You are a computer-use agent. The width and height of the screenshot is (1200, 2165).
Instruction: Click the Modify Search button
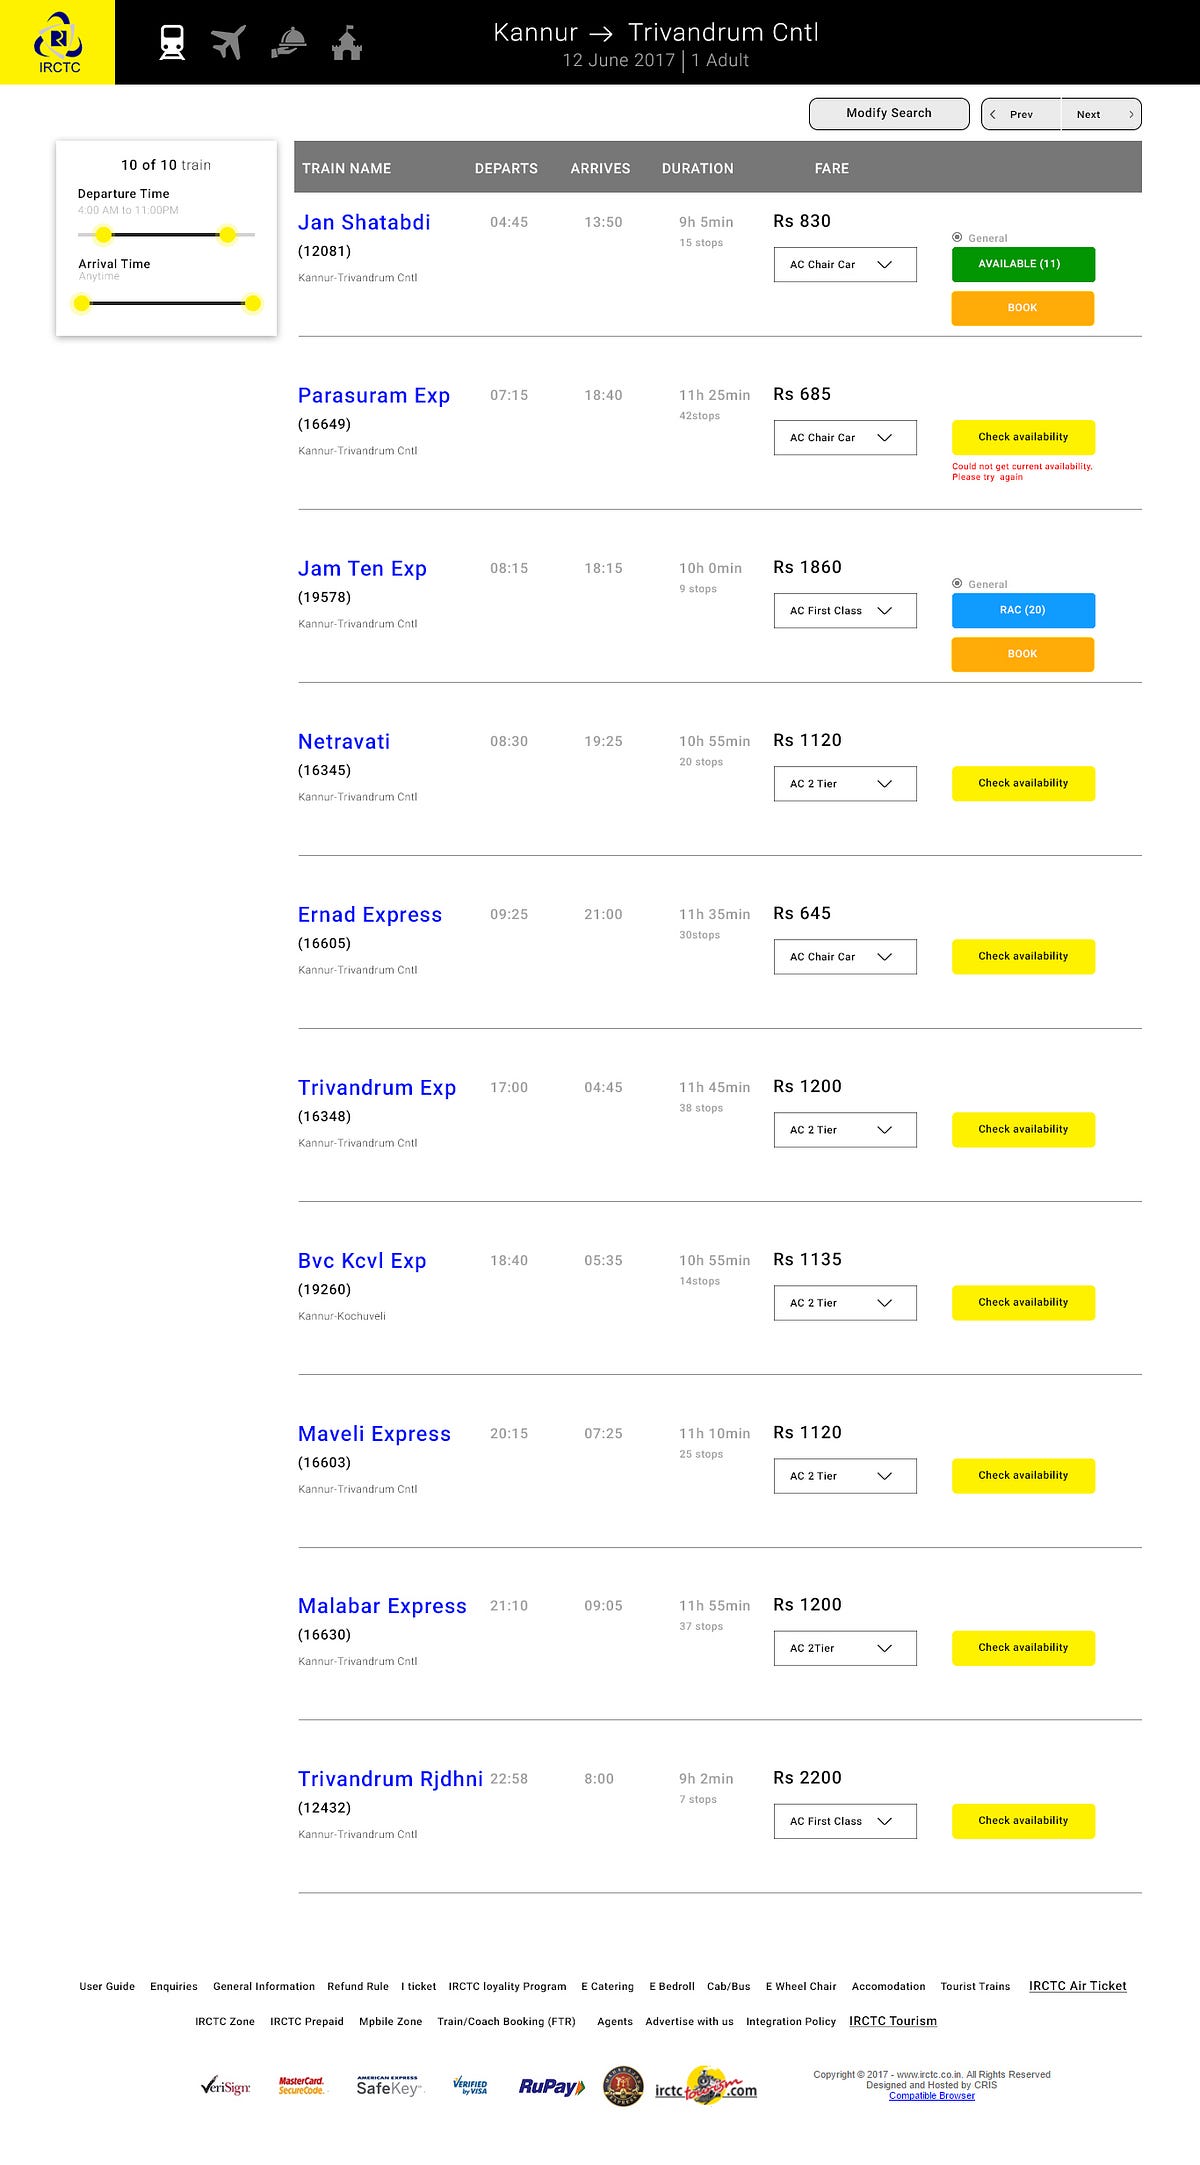[x=889, y=114]
